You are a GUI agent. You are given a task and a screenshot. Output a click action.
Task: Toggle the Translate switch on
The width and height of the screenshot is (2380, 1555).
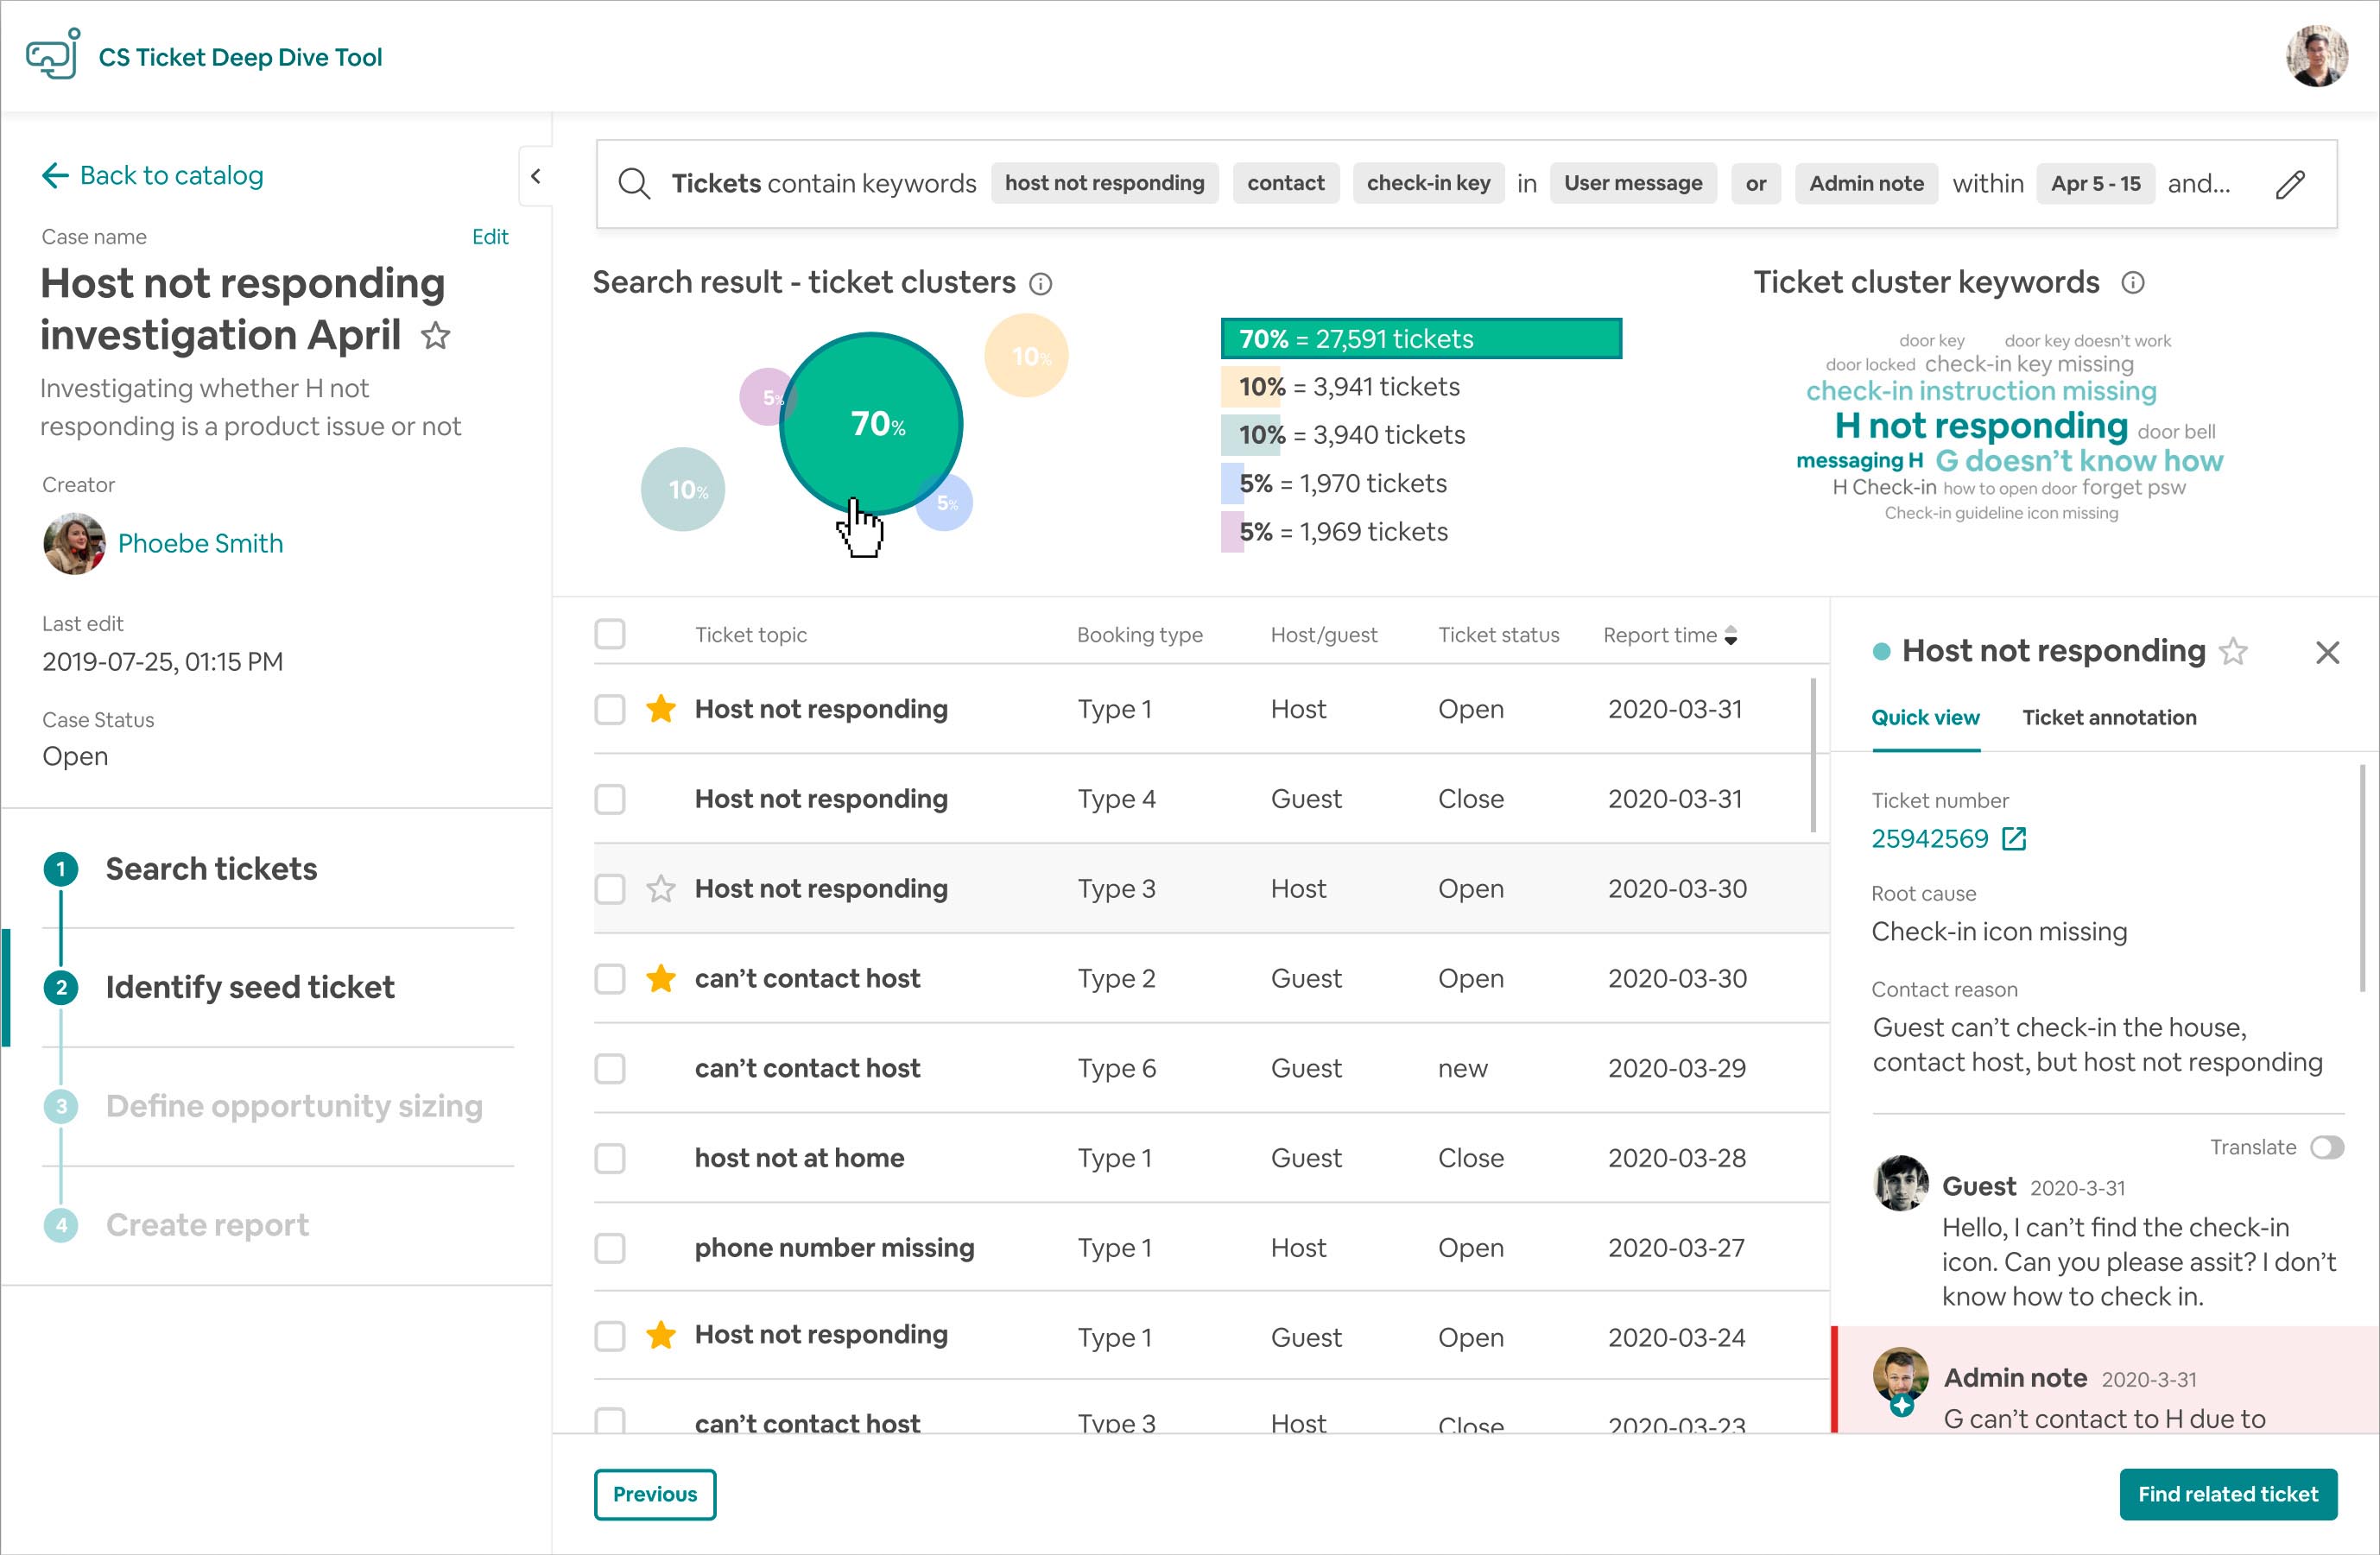coord(2326,1147)
